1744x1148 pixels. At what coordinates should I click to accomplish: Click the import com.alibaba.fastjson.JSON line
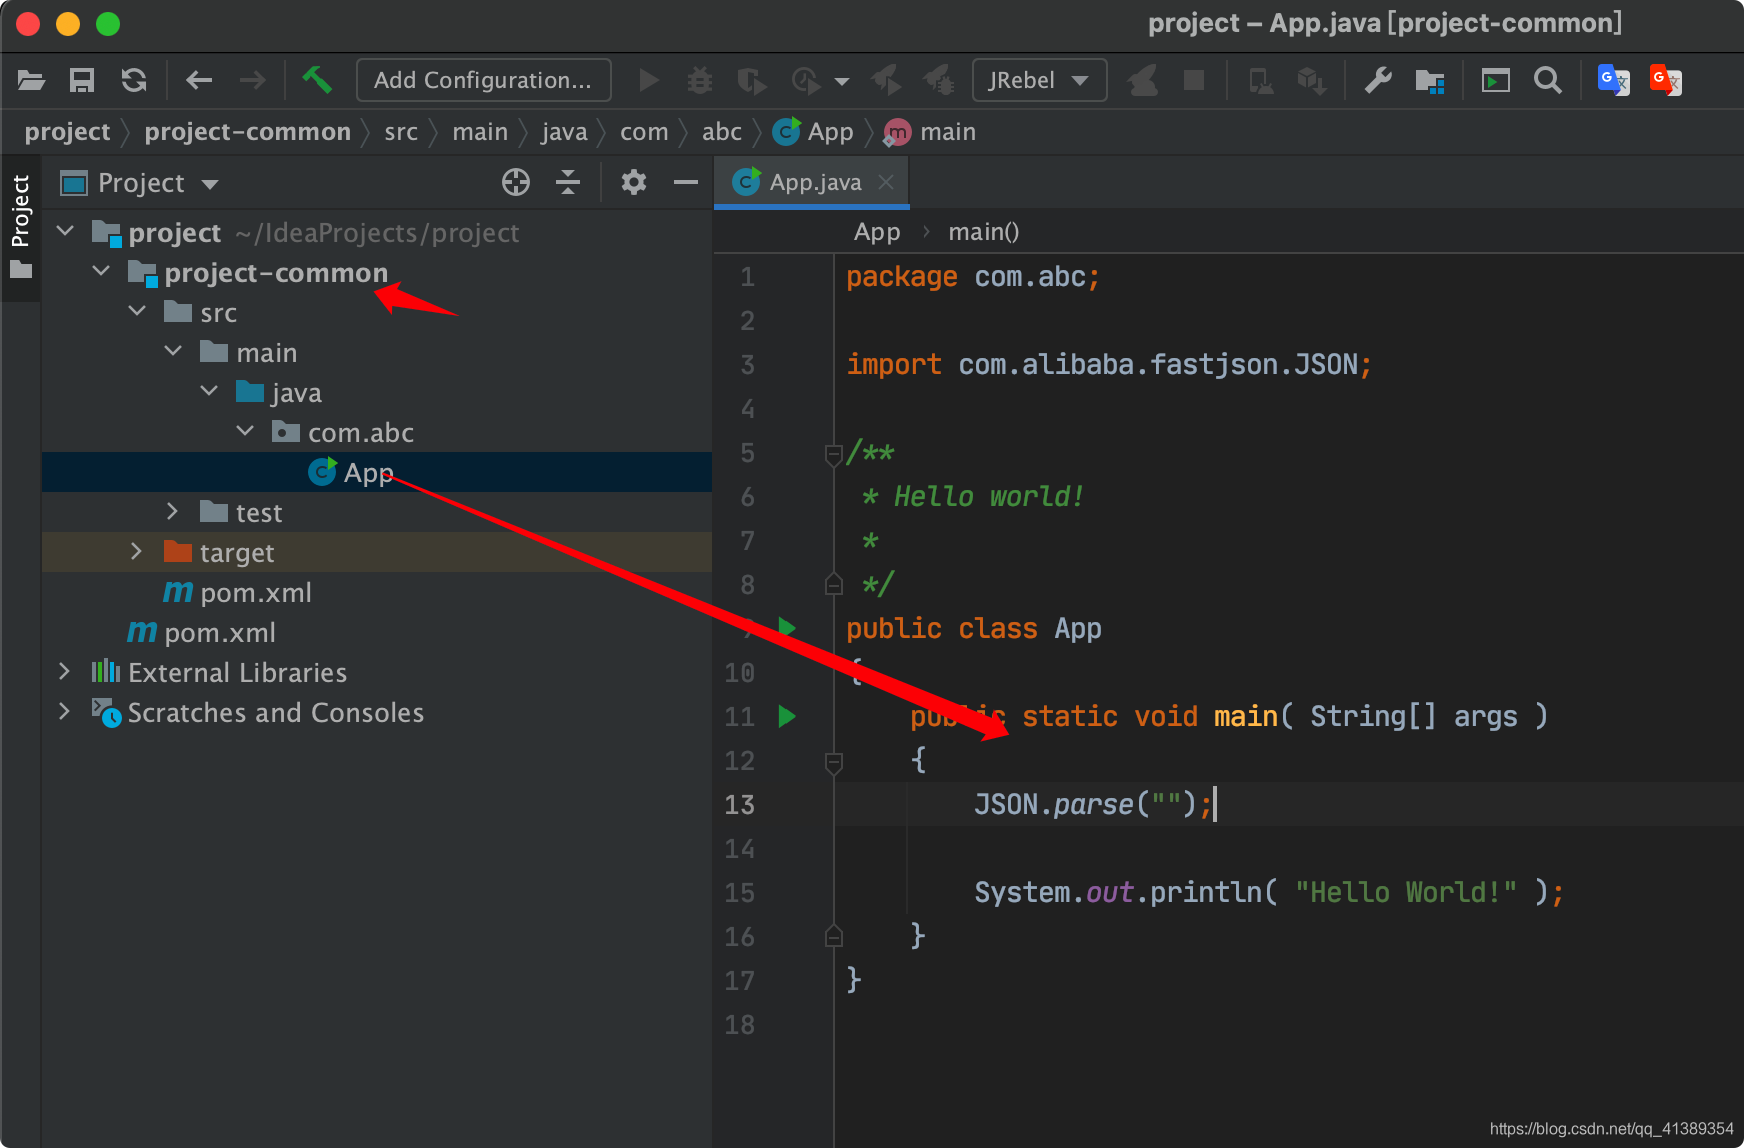point(1109,364)
